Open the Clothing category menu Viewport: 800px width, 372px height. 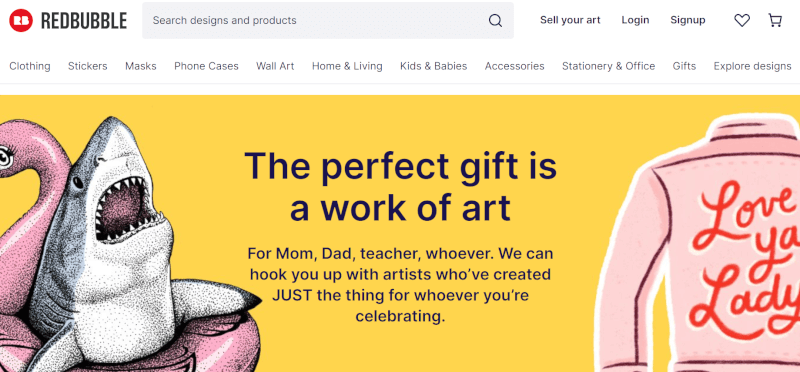30,66
